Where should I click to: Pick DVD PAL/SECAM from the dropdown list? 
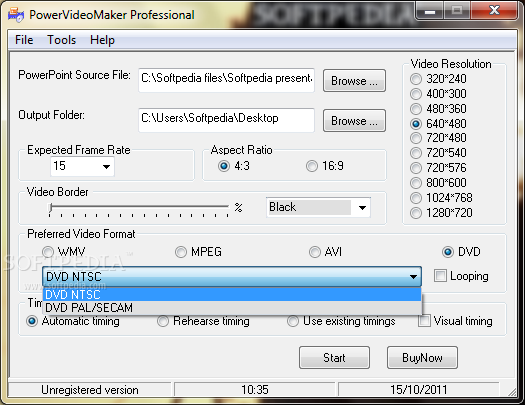232,308
